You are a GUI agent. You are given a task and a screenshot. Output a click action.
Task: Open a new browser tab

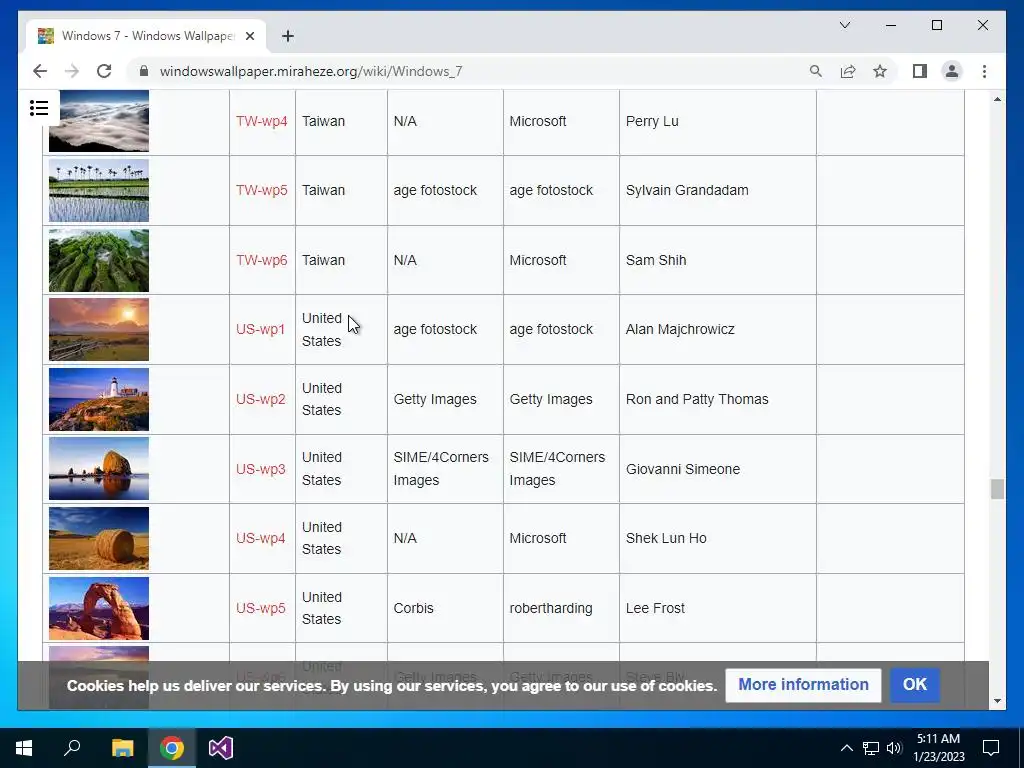tap(287, 36)
